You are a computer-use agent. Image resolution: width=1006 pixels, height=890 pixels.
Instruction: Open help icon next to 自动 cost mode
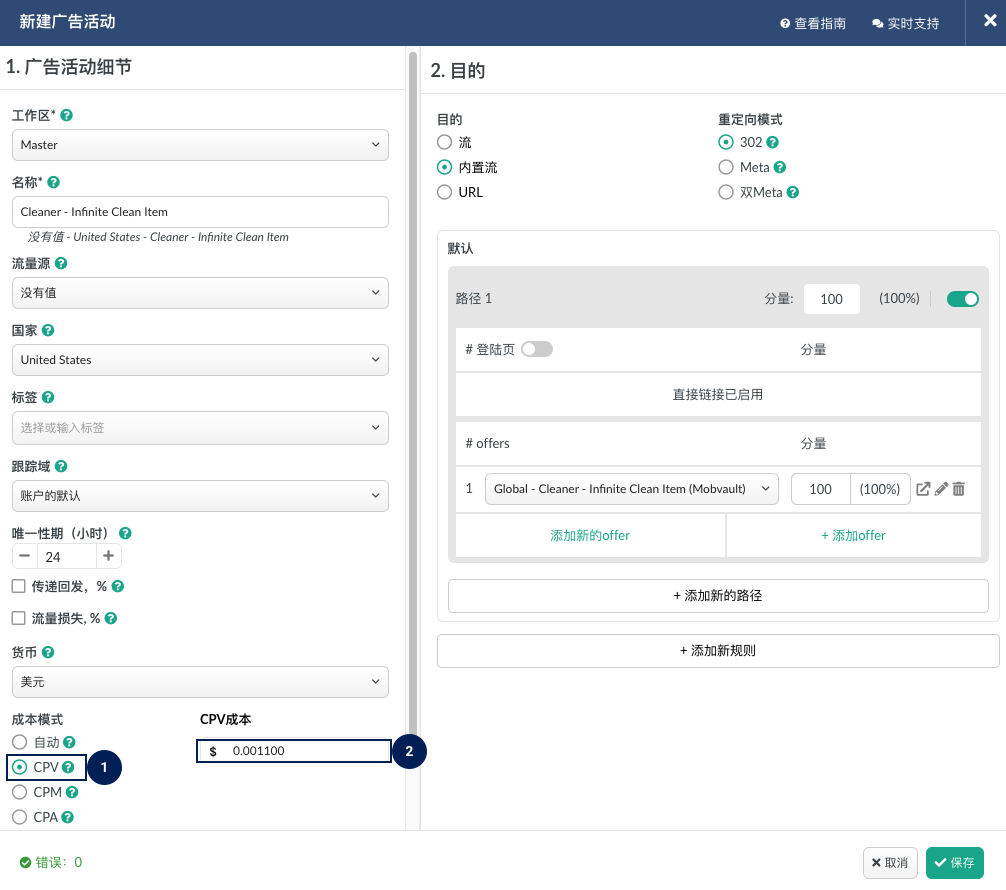[69, 742]
